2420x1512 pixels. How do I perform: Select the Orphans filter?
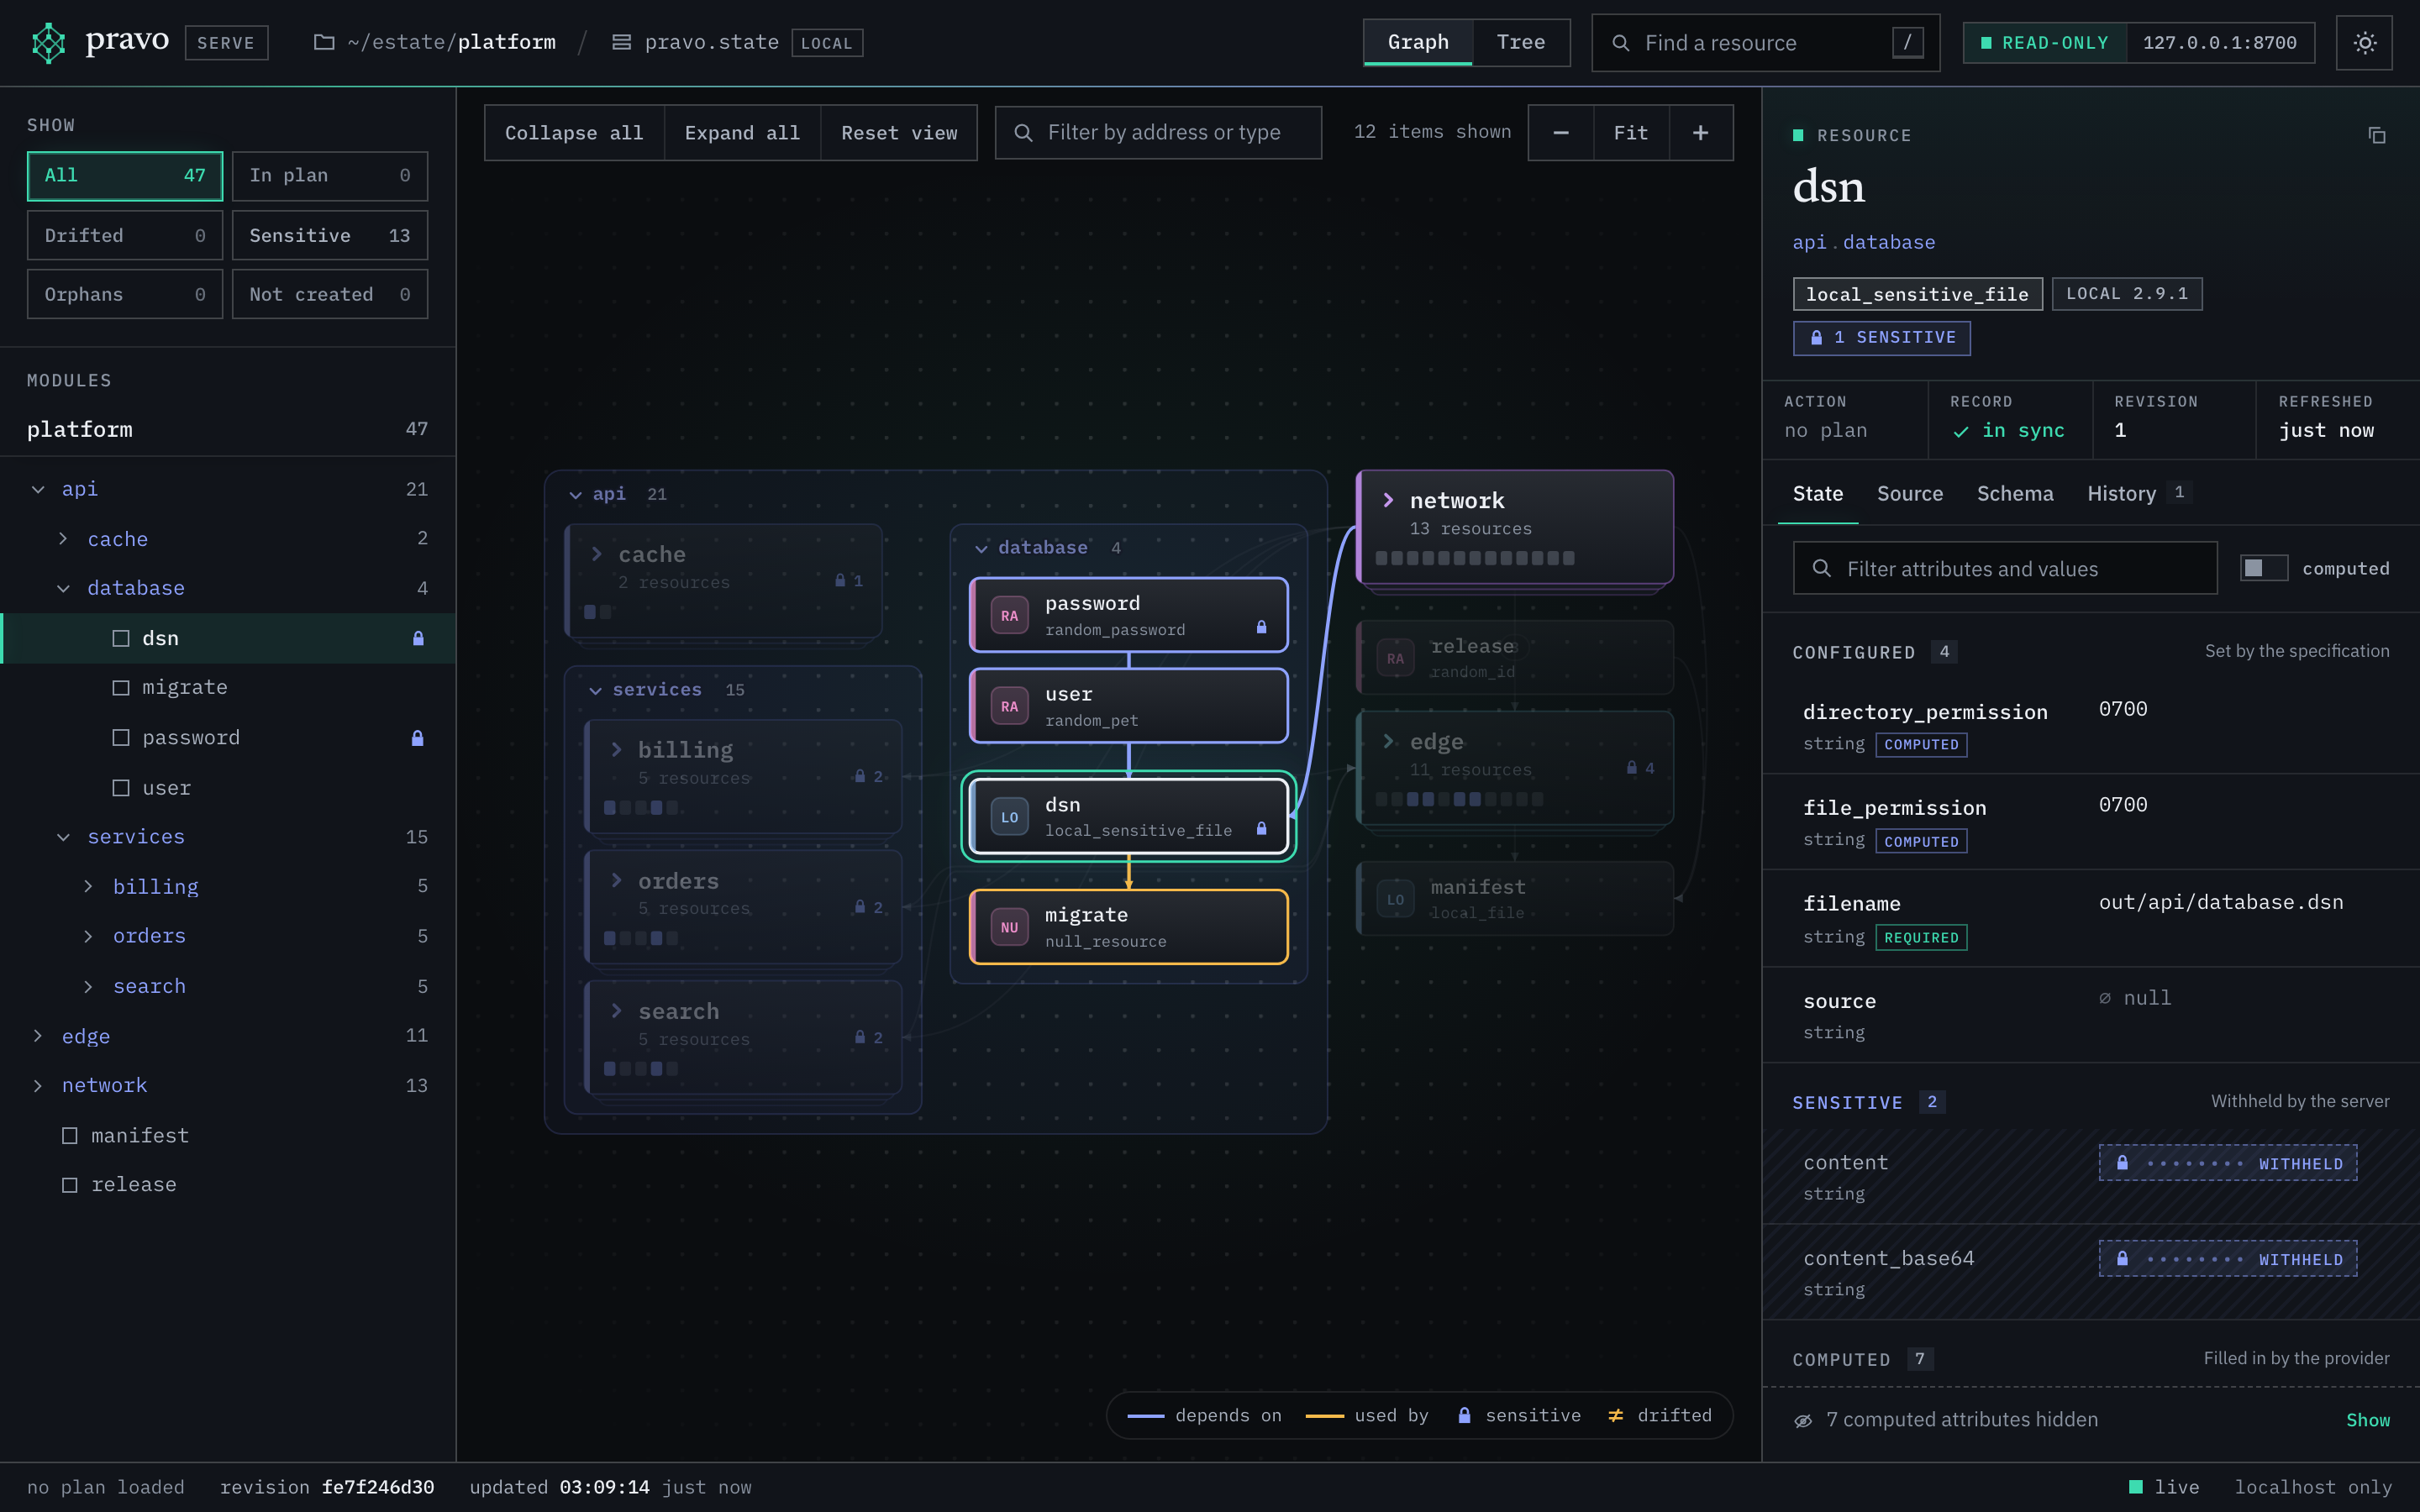point(125,294)
